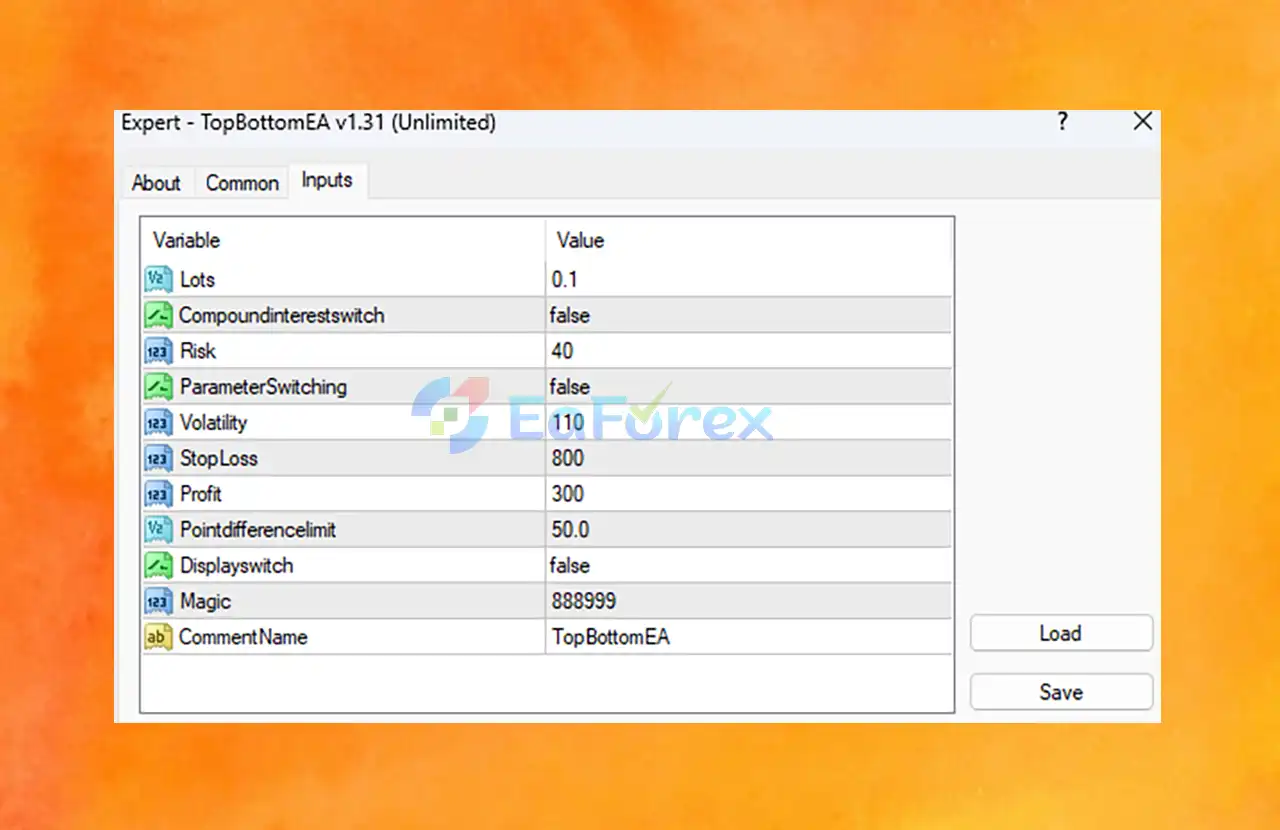1280x830 pixels.
Task: Select the Volatility value 110 field
Action: click(x=748, y=423)
